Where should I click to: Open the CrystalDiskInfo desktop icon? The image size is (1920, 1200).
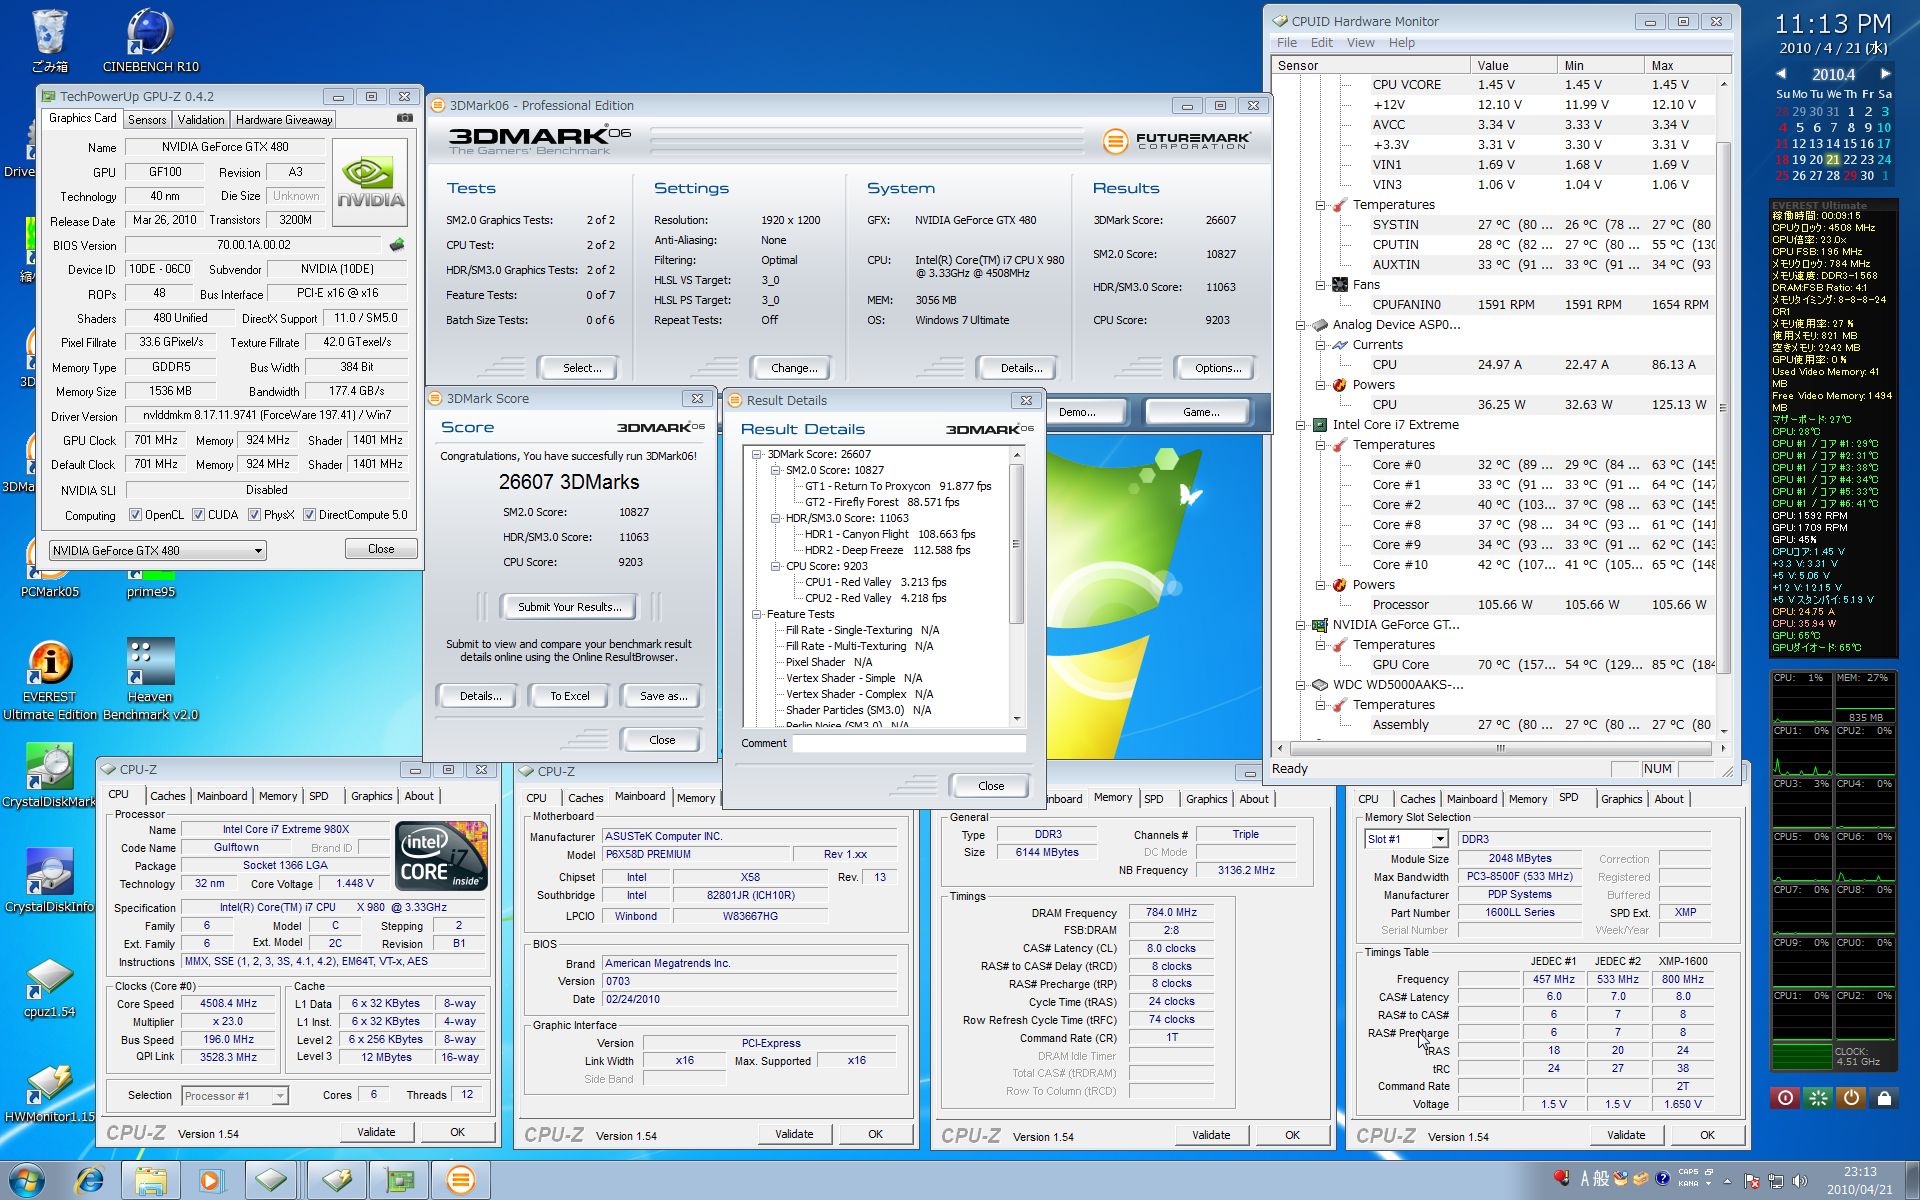point(49,880)
